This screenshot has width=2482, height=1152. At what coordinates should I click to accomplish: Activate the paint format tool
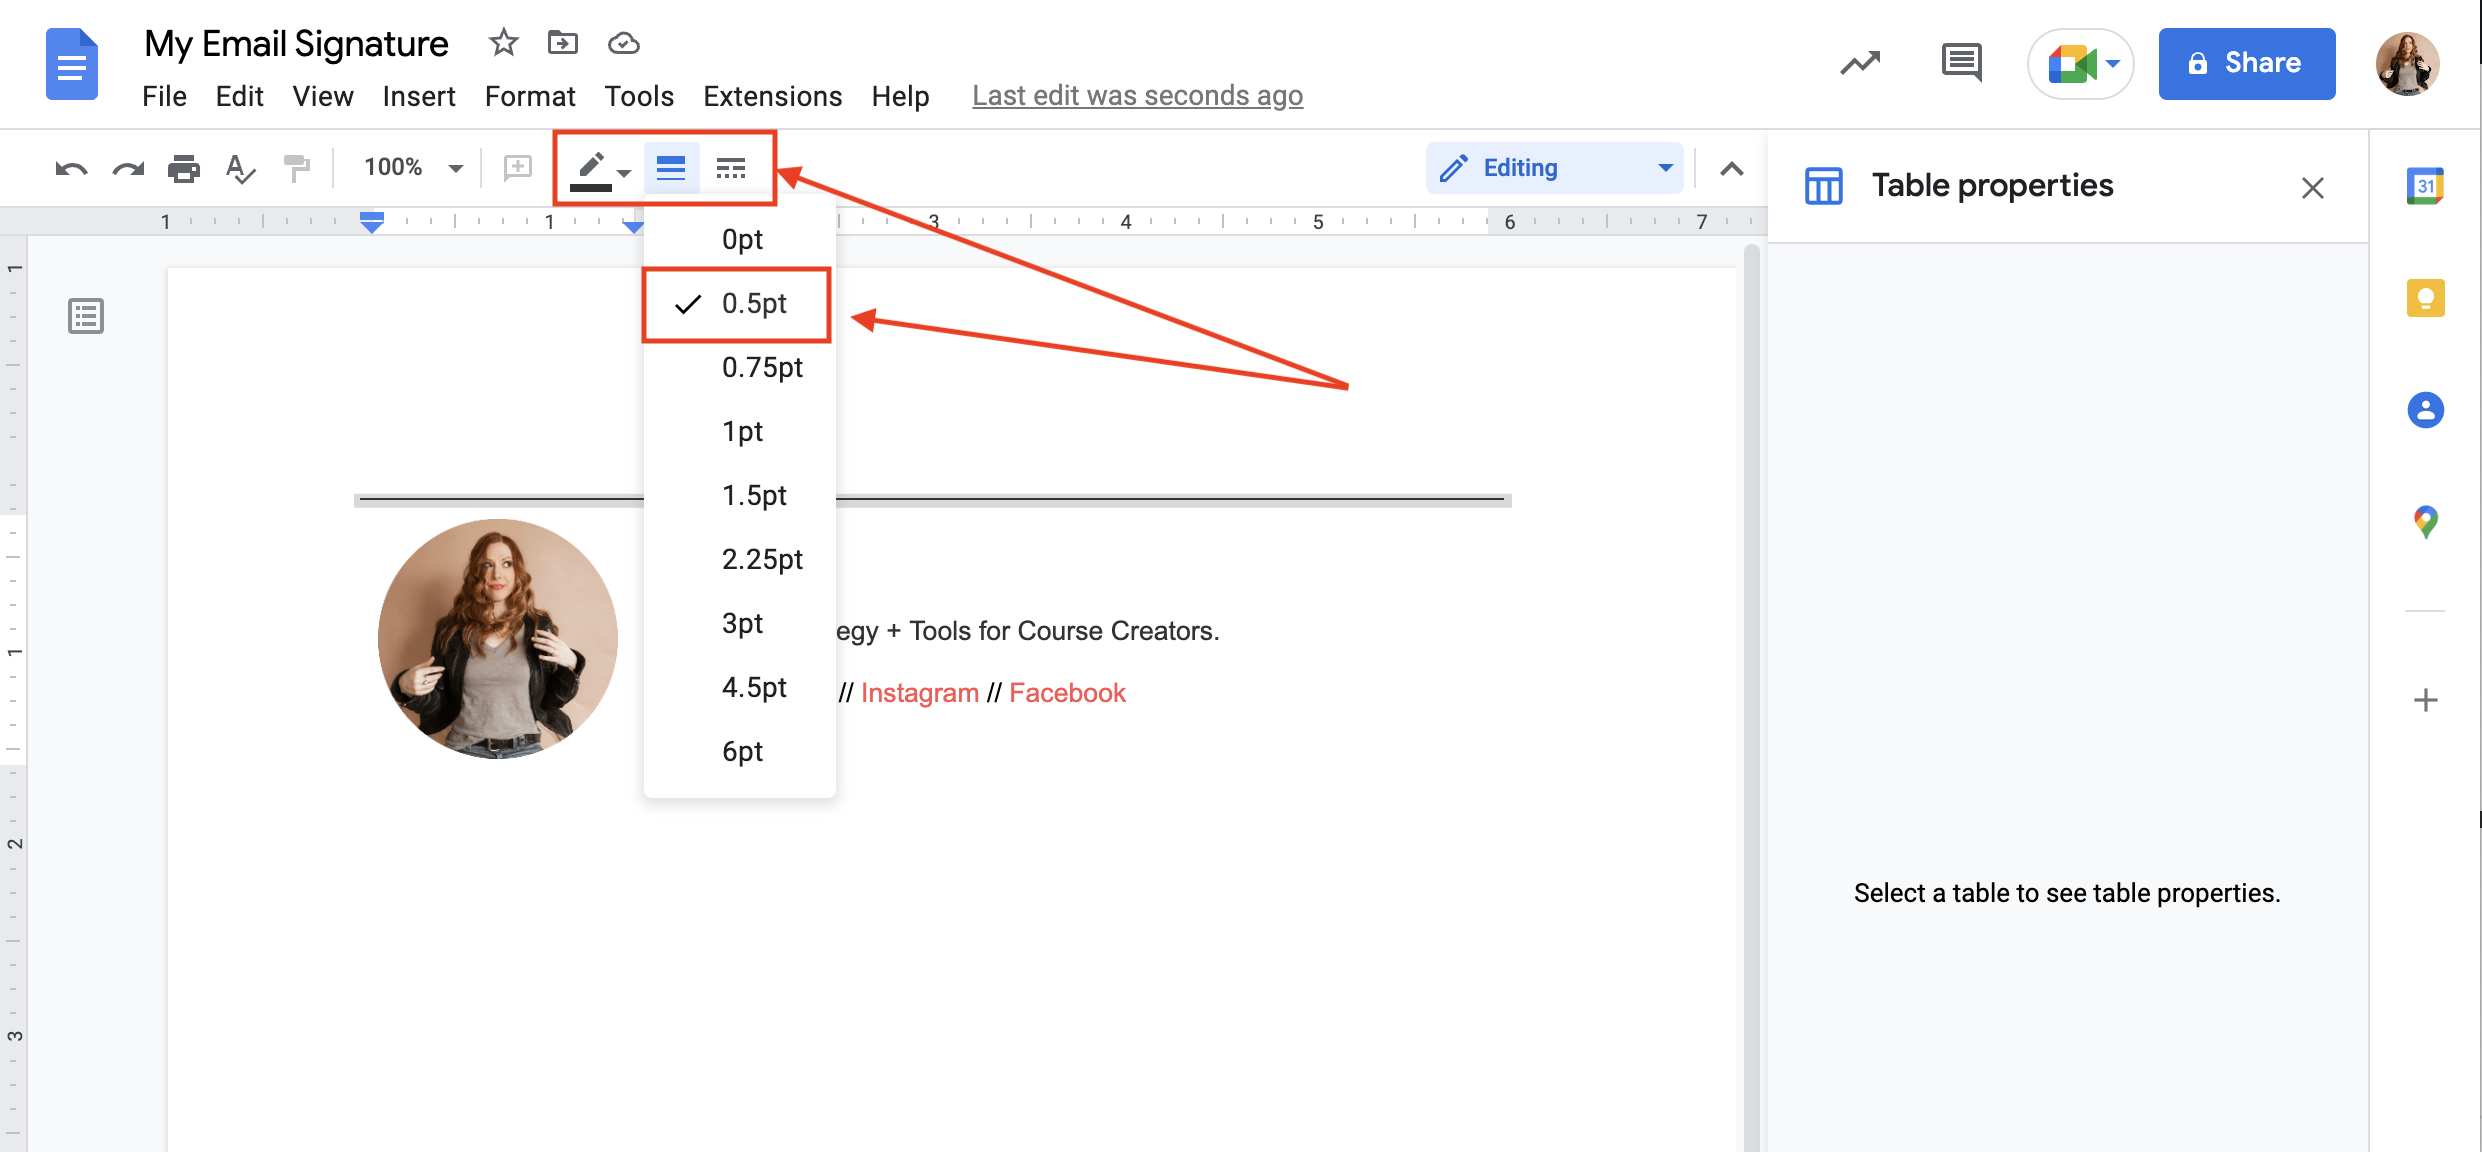296,168
